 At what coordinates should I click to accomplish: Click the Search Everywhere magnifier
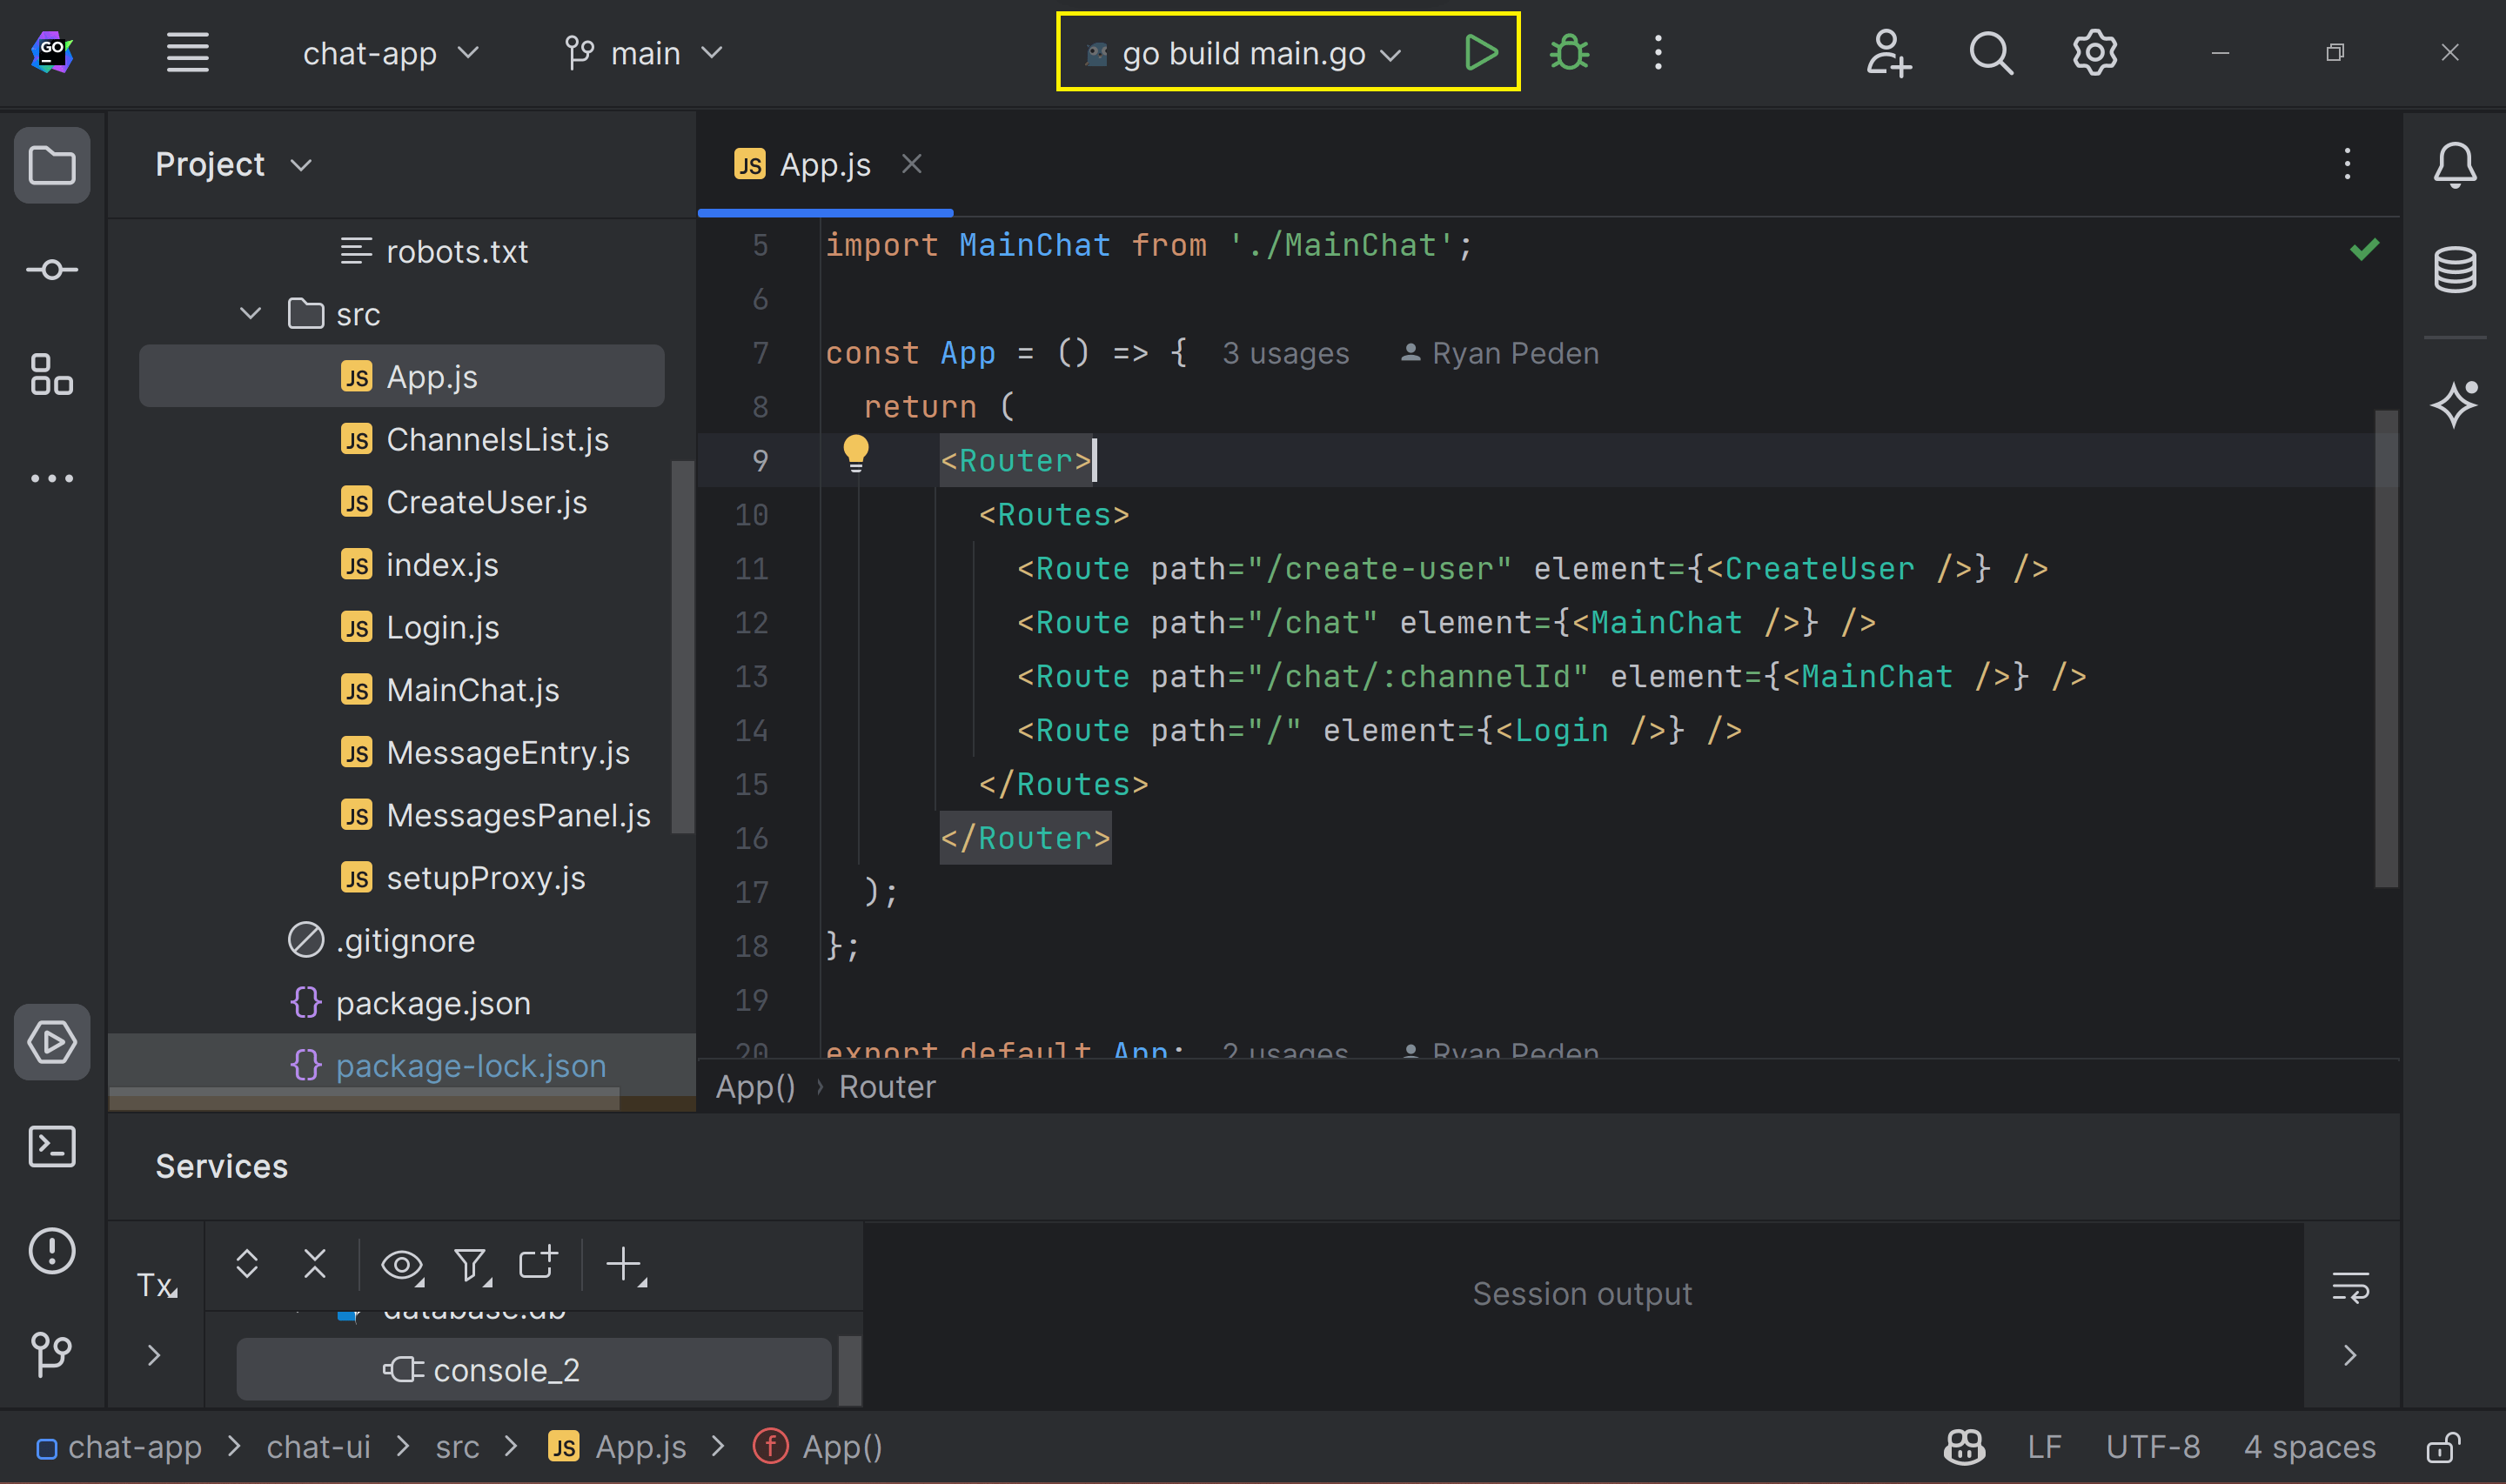tap(1990, 52)
